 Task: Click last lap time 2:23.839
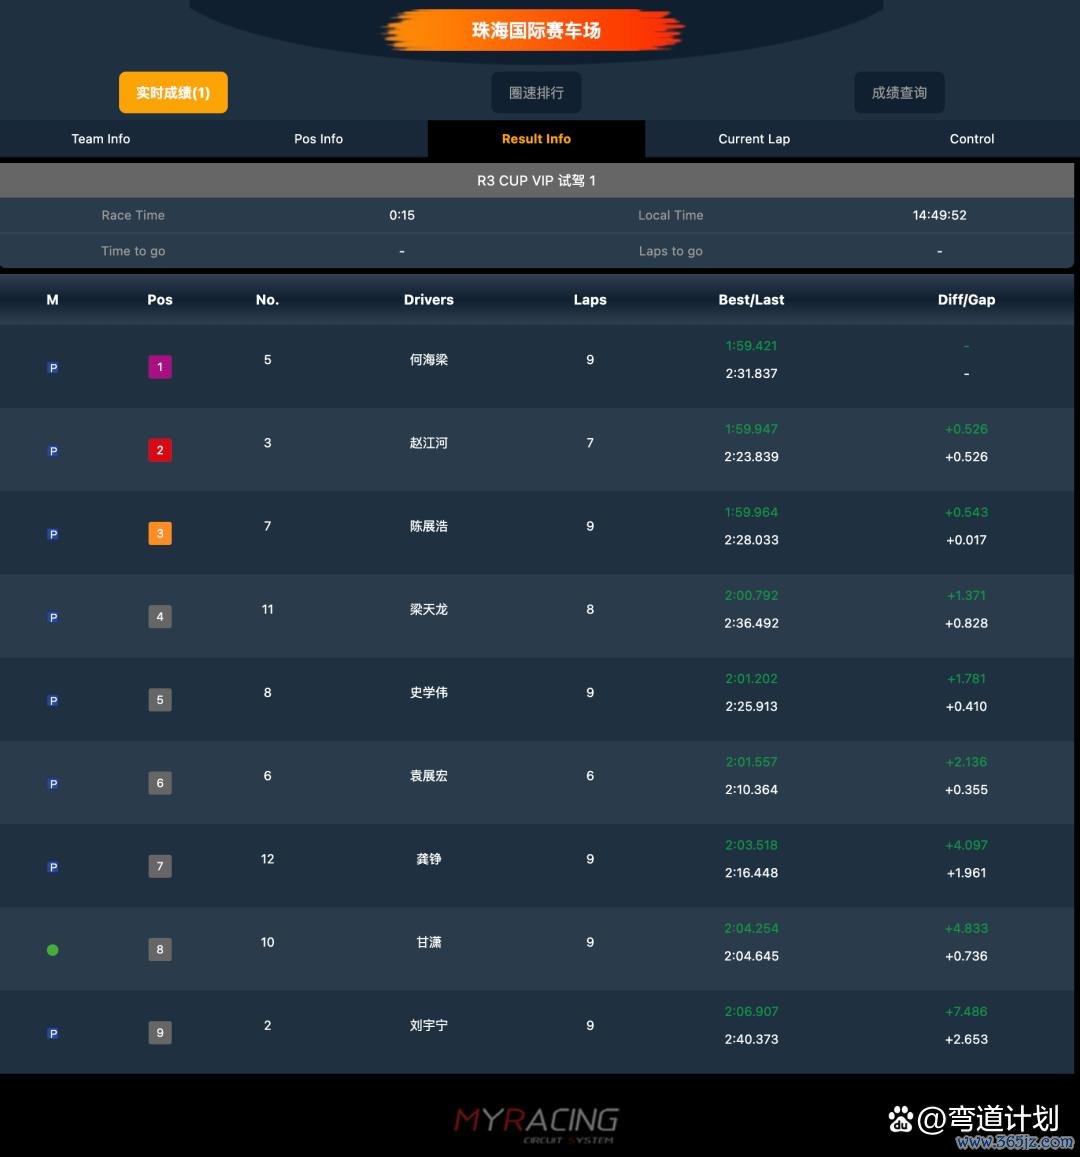[751, 457]
